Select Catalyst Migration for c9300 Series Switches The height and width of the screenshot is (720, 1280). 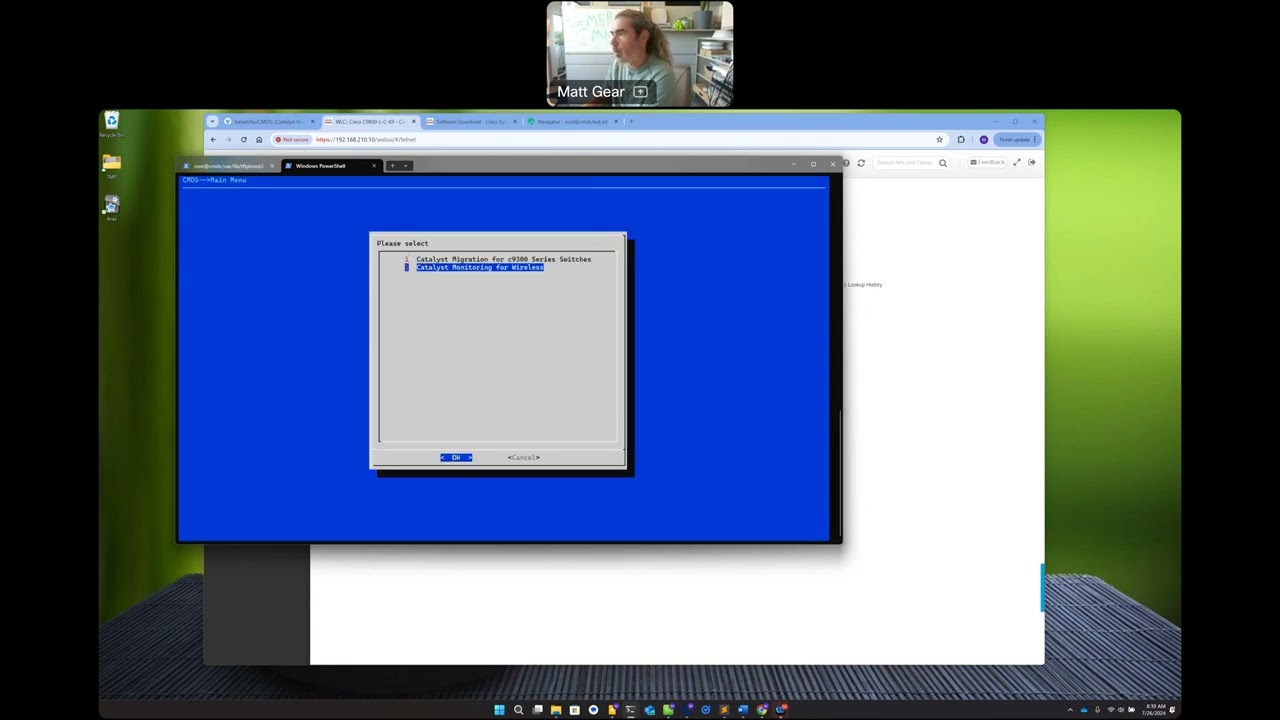(503, 259)
